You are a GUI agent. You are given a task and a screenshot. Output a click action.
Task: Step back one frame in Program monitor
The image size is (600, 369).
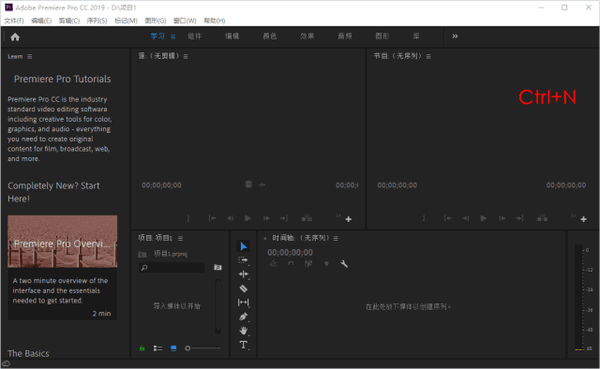[x=466, y=218]
